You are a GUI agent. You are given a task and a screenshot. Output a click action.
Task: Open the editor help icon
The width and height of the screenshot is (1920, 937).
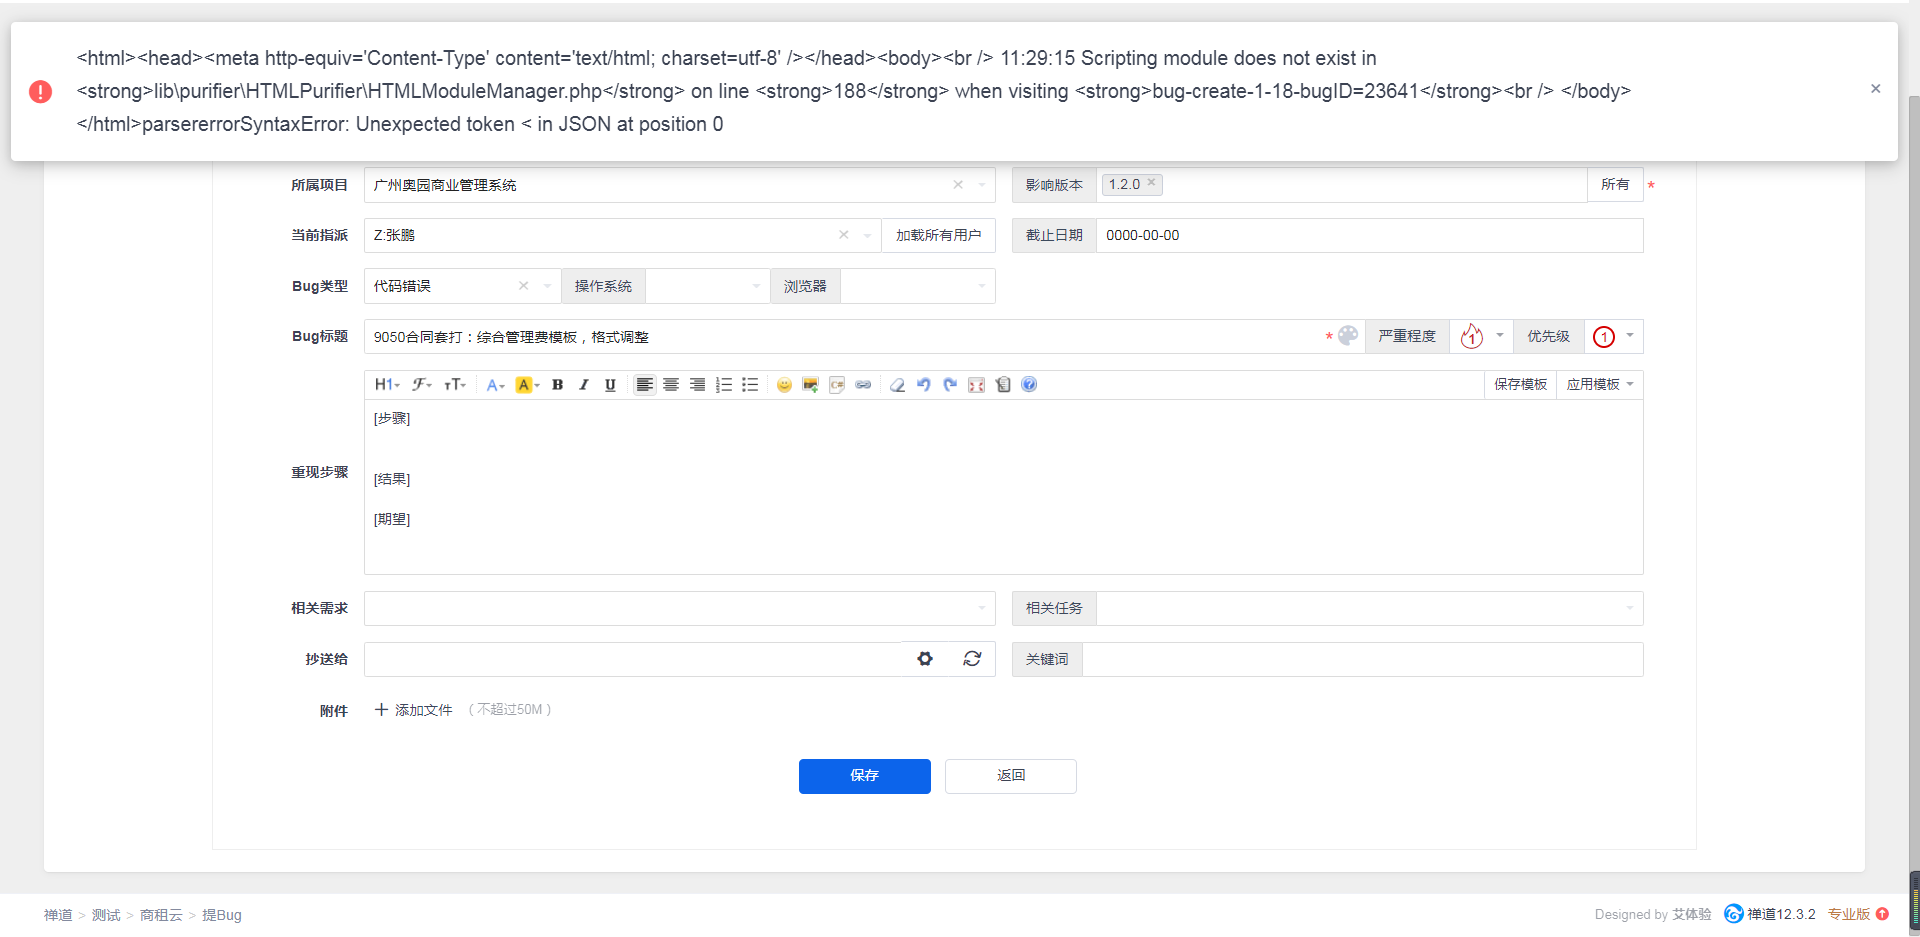[x=1029, y=385]
